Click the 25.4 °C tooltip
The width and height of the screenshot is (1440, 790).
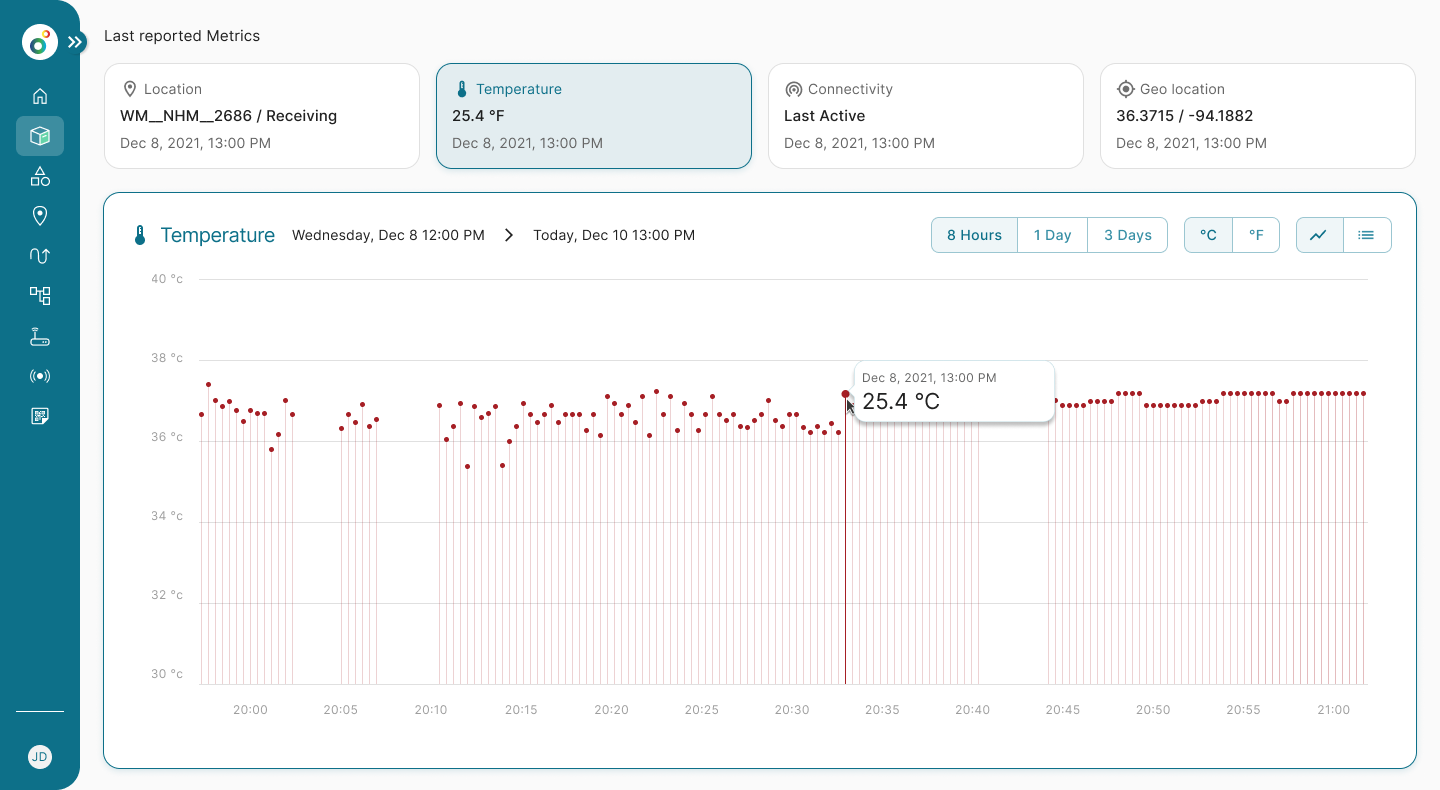(954, 391)
